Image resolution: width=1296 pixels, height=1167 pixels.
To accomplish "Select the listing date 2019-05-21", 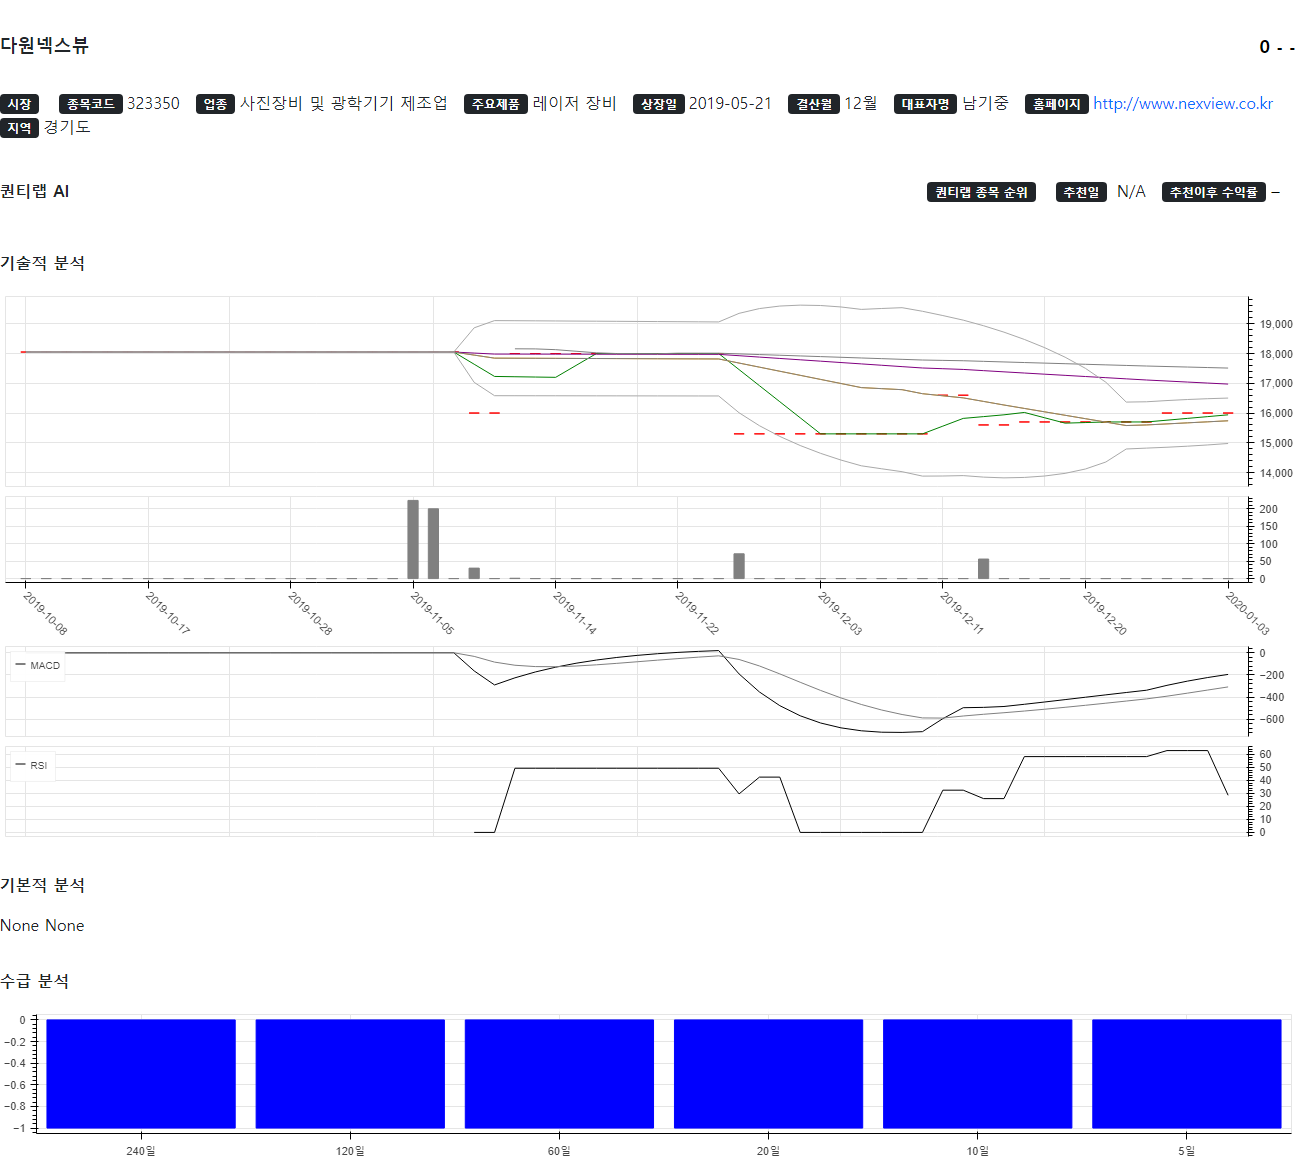I will 731,104.
